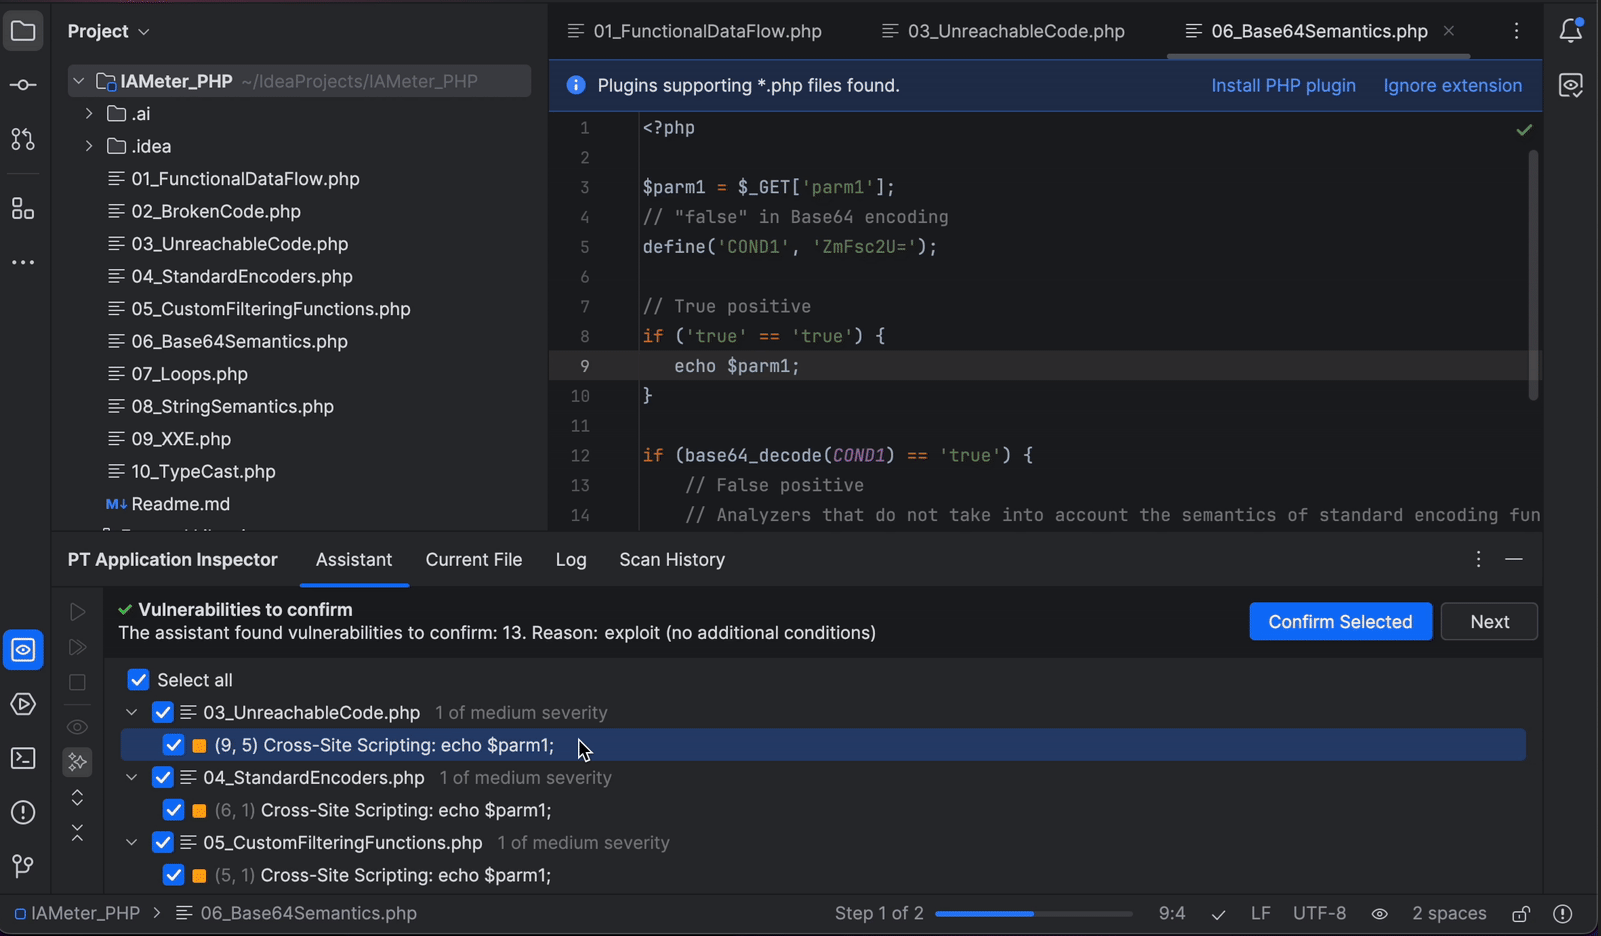Expand the .ai folder

point(88,114)
